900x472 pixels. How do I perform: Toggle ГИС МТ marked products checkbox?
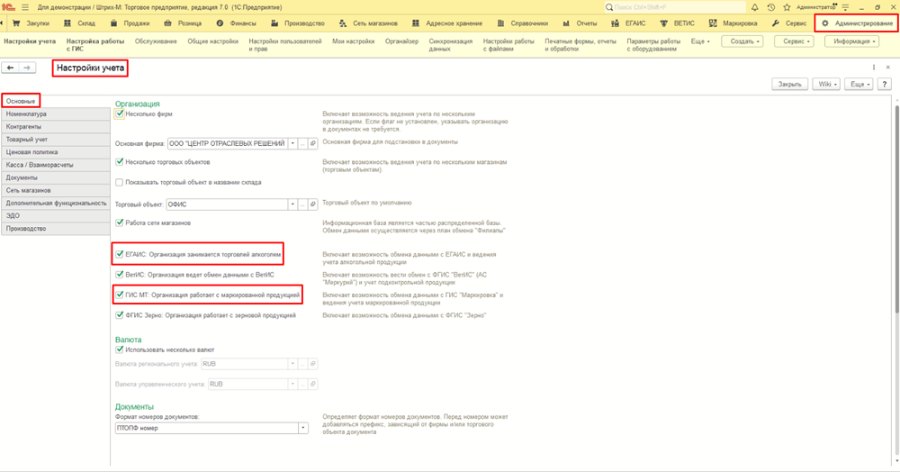(x=119, y=295)
